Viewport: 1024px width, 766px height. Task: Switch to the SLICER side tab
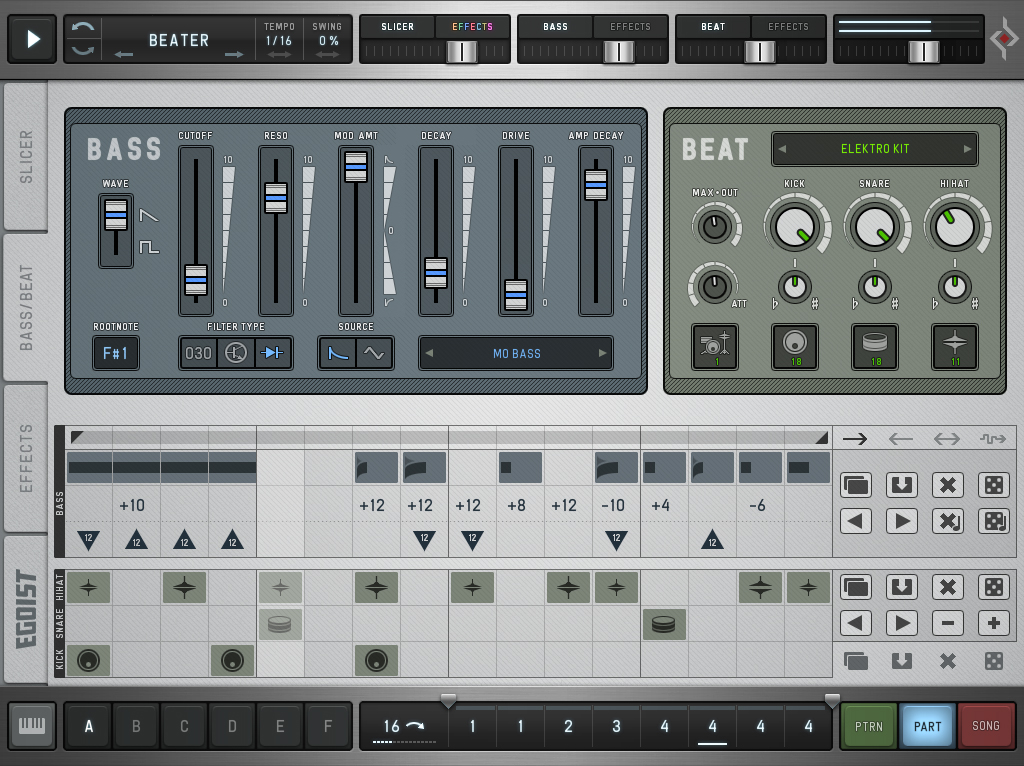(26, 156)
